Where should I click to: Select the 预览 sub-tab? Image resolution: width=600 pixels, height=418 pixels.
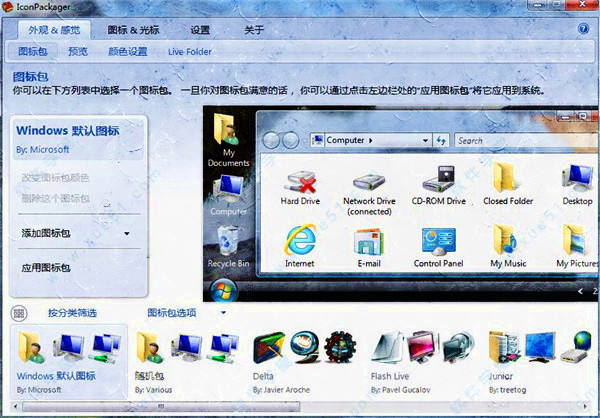pyautogui.click(x=78, y=51)
